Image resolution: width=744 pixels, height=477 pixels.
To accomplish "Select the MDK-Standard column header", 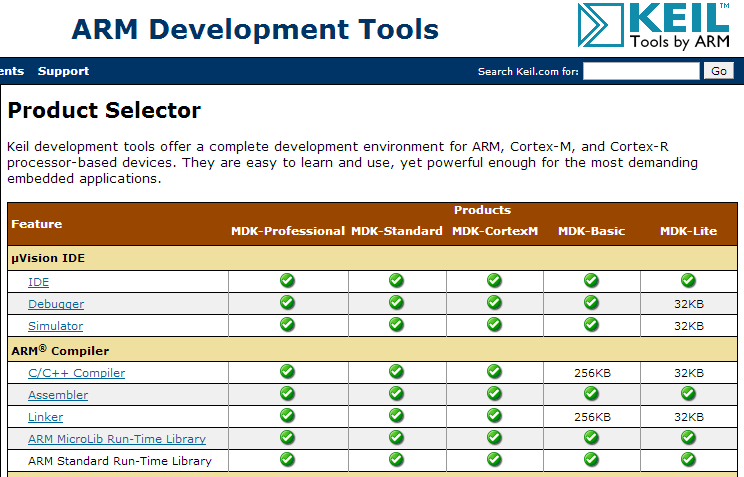I will click(x=397, y=231).
